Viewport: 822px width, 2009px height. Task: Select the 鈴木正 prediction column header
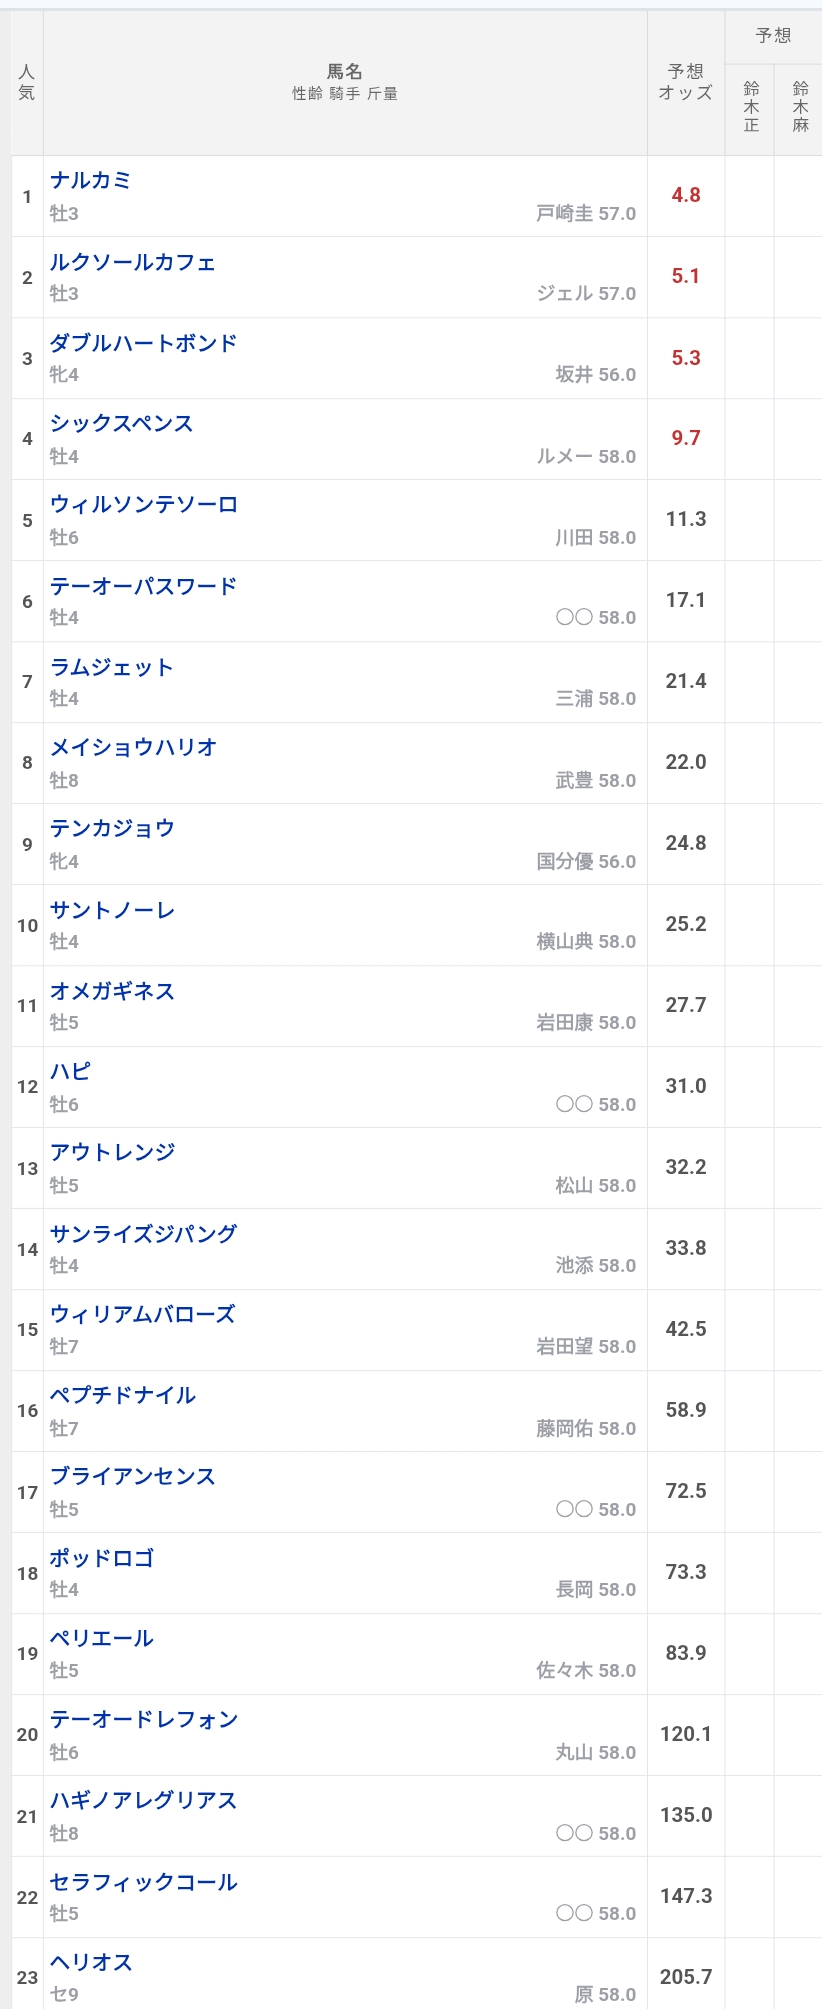click(x=751, y=106)
